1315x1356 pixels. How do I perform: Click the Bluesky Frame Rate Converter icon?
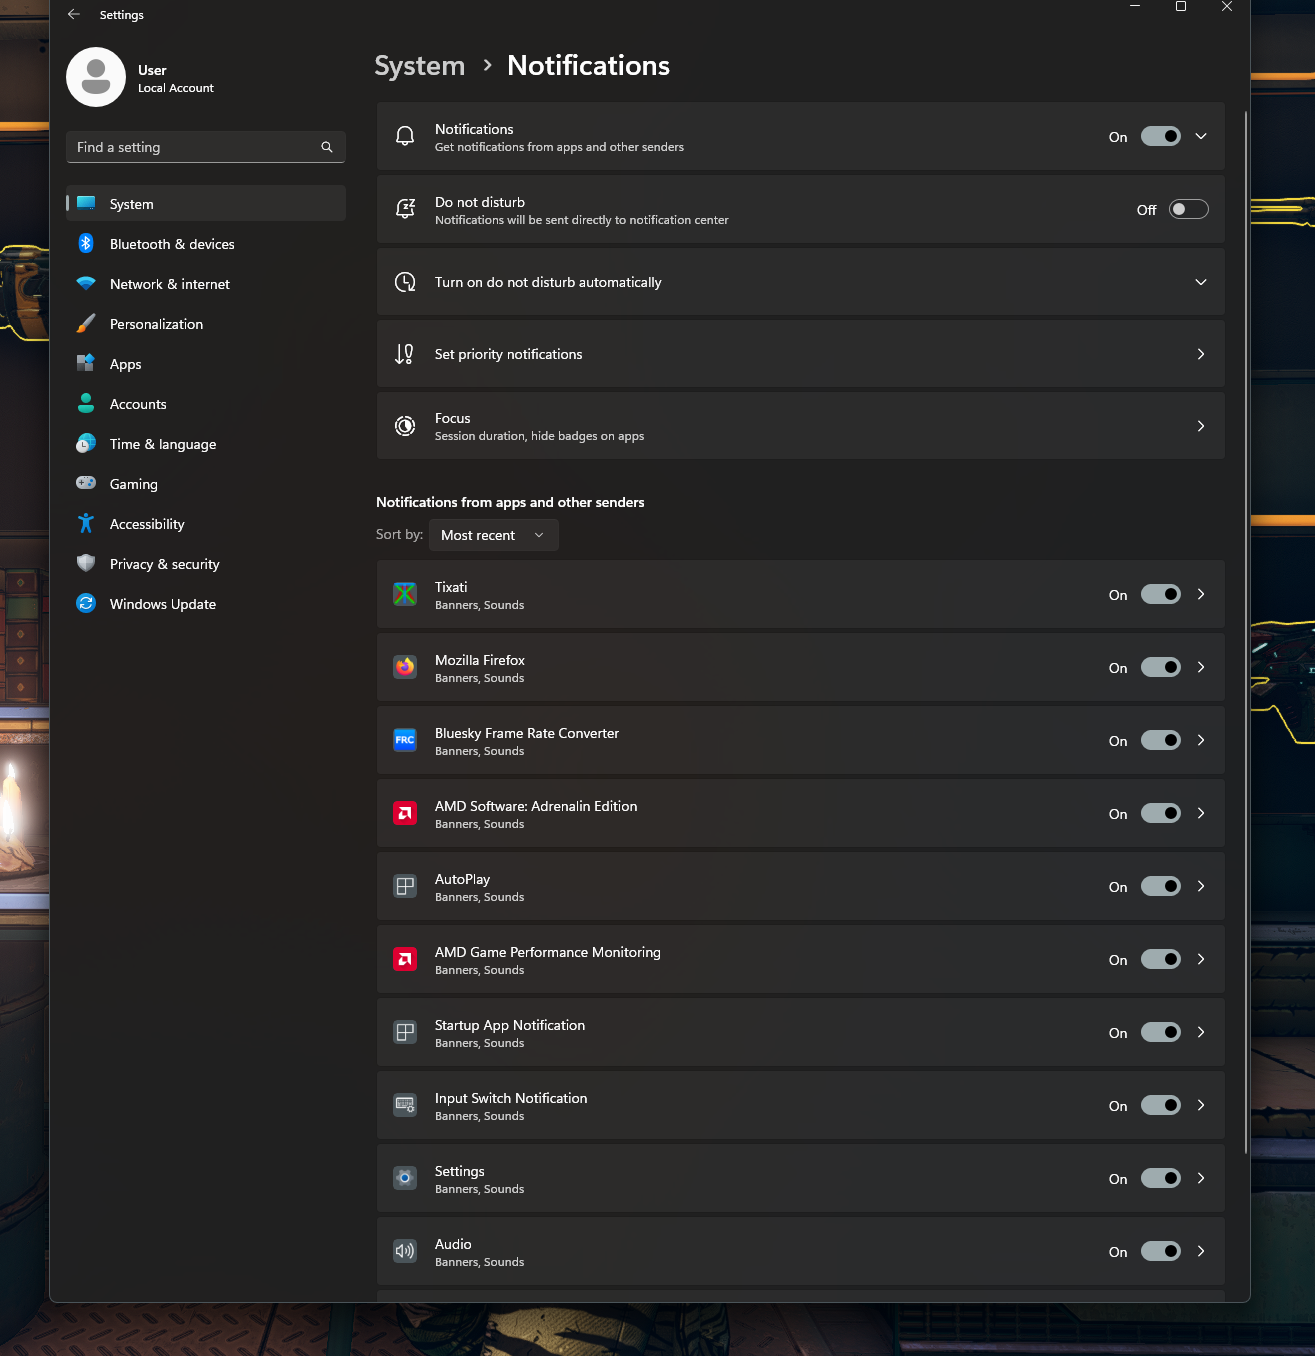click(405, 740)
